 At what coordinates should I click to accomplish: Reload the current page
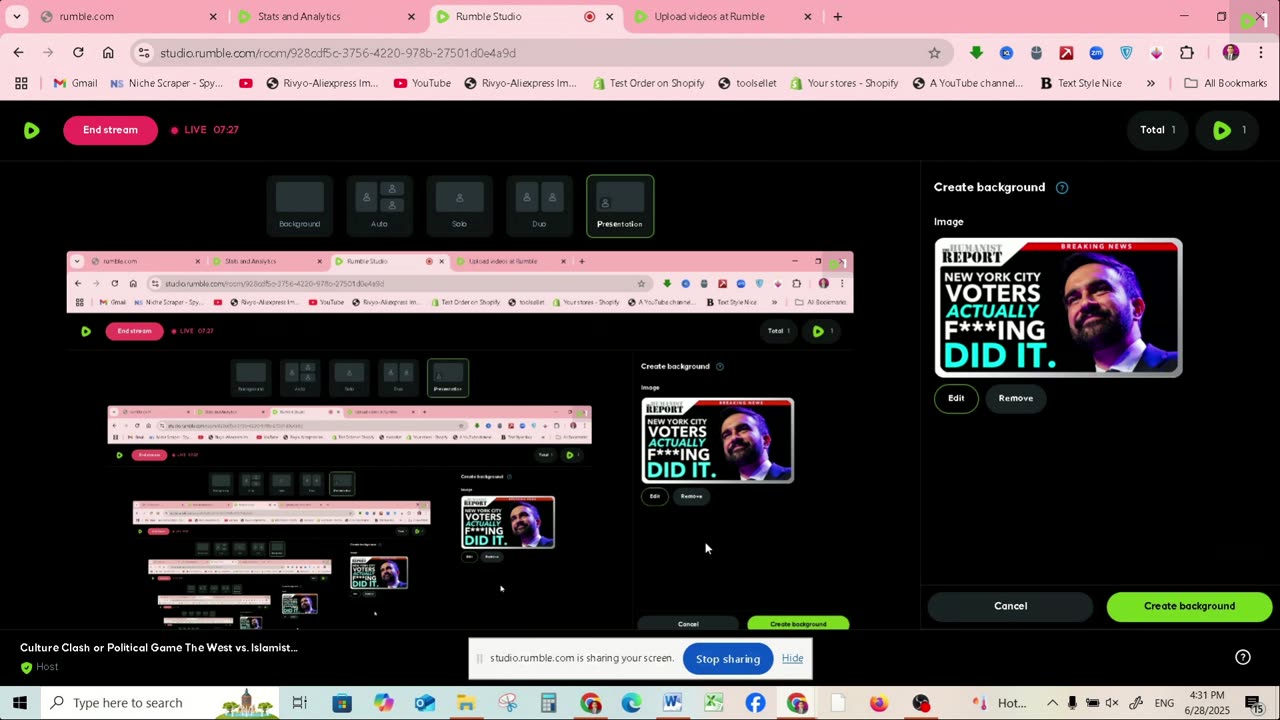tap(78, 53)
